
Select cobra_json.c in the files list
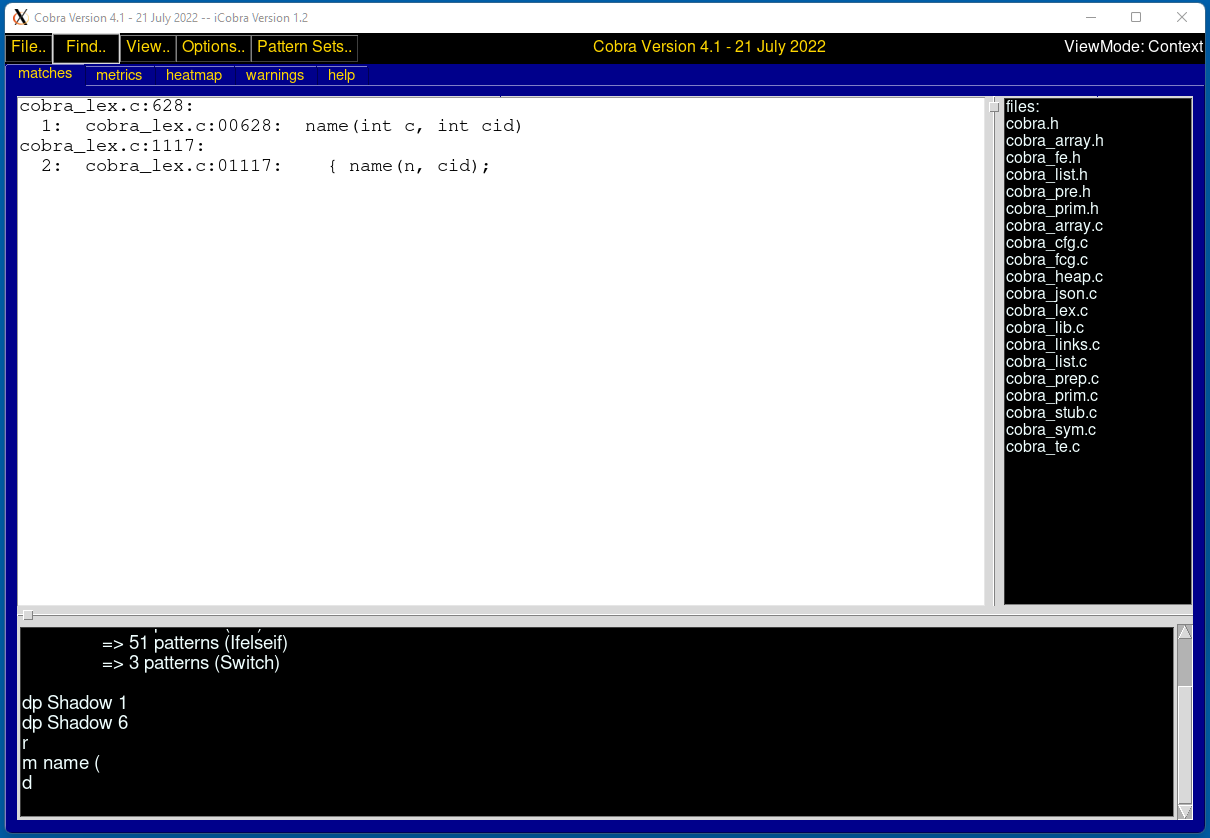click(x=1051, y=294)
